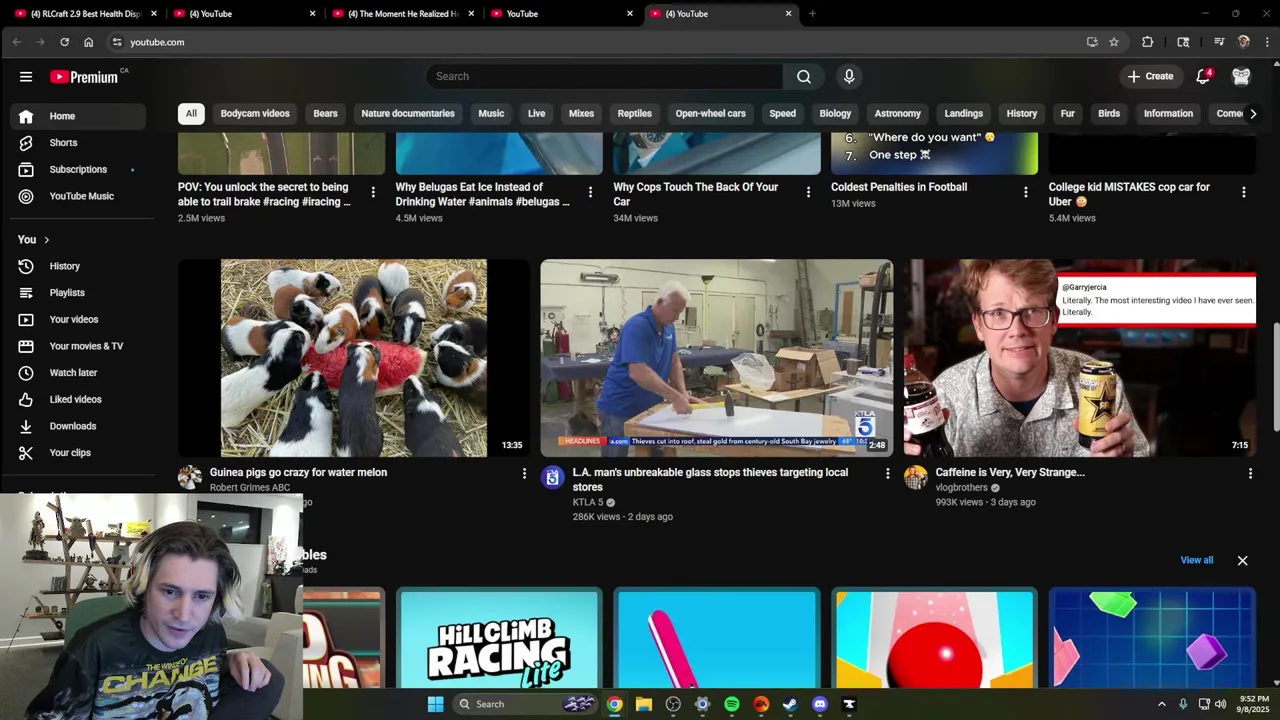Open options for Why Belugas Eat Ice video

[x=590, y=192]
